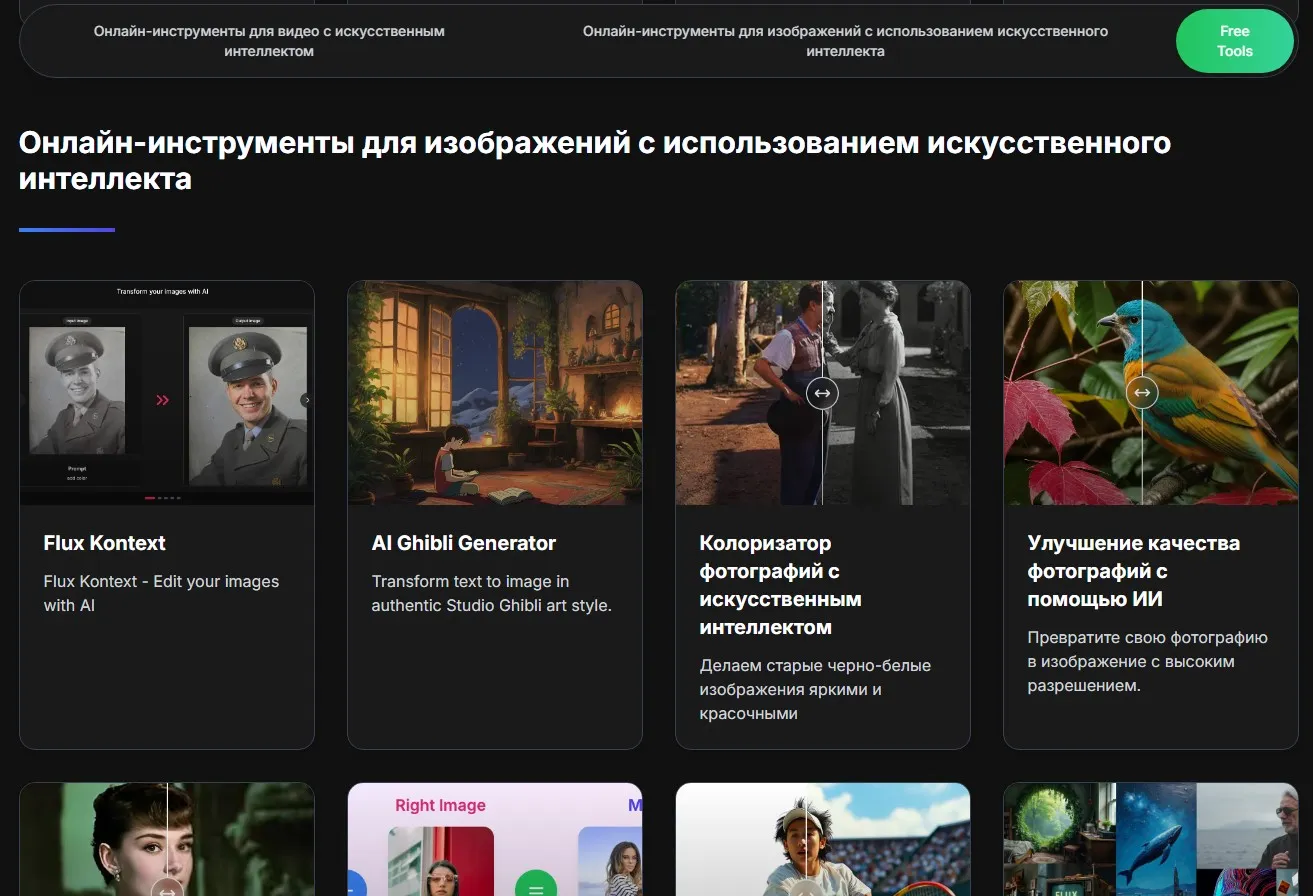1313x896 pixels.
Task: Click the bird photo enhancement thumbnail
Action: click(1151, 393)
